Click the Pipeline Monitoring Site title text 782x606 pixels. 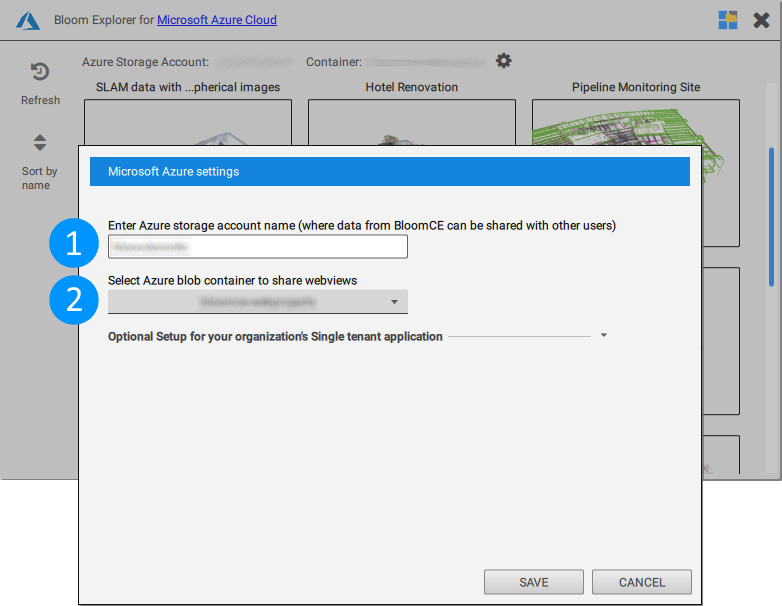click(636, 87)
